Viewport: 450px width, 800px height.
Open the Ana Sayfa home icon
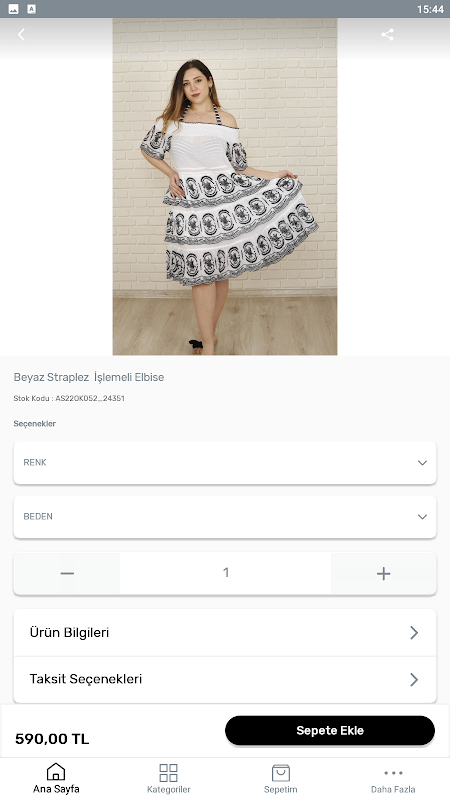pyautogui.click(x=56, y=771)
